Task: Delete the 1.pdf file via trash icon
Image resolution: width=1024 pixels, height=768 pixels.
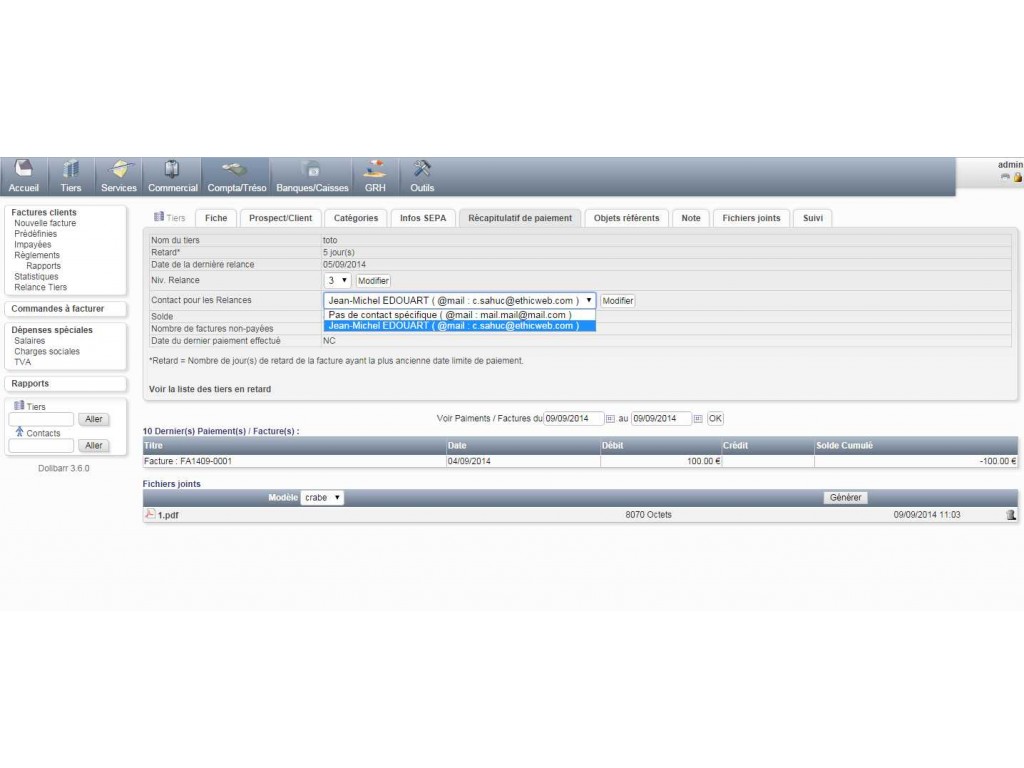Action: (x=1011, y=515)
